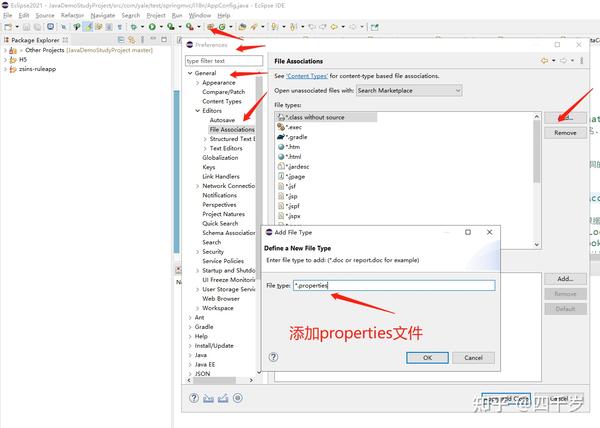Click the yellow Back navigation arrow in toolbar
This screenshot has width=600, height=428.
click(334, 27)
